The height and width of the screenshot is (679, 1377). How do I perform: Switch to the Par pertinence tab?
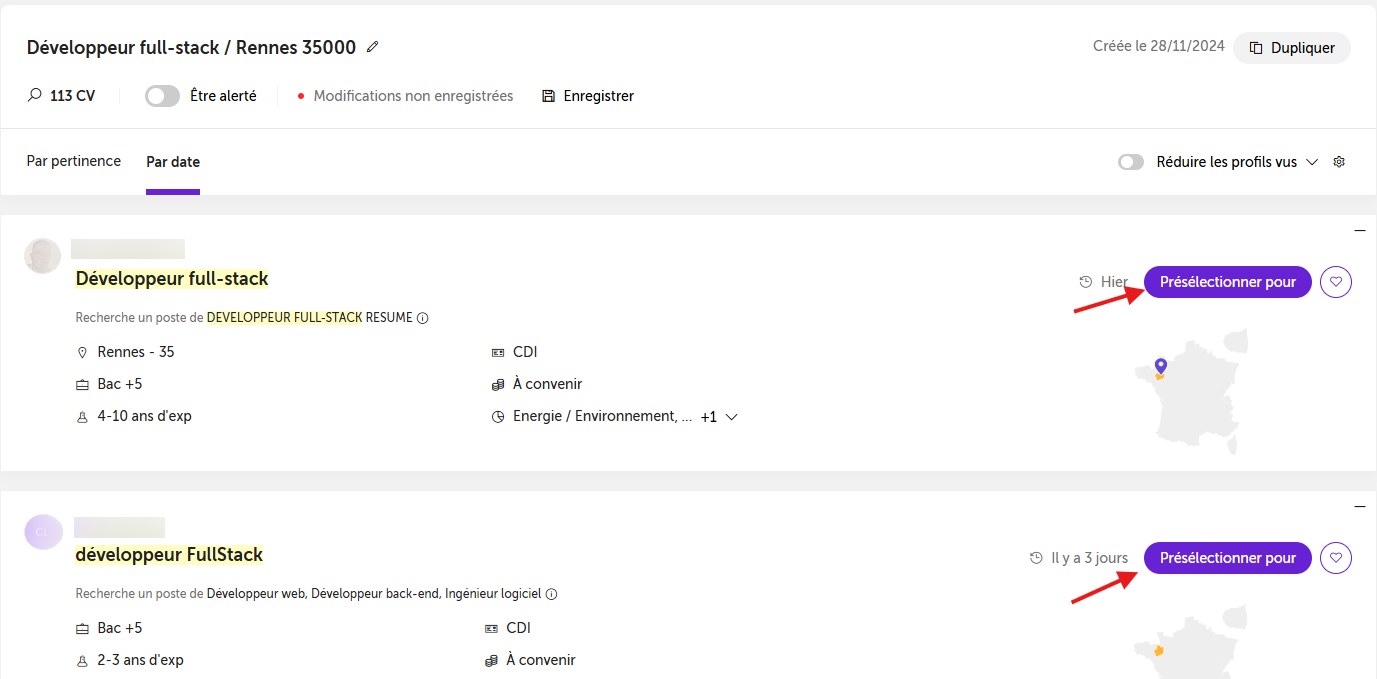click(74, 161)
